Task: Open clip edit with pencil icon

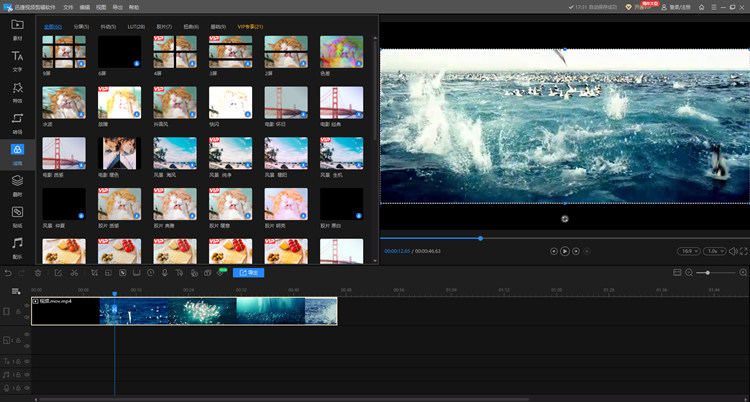Action: 58,273
